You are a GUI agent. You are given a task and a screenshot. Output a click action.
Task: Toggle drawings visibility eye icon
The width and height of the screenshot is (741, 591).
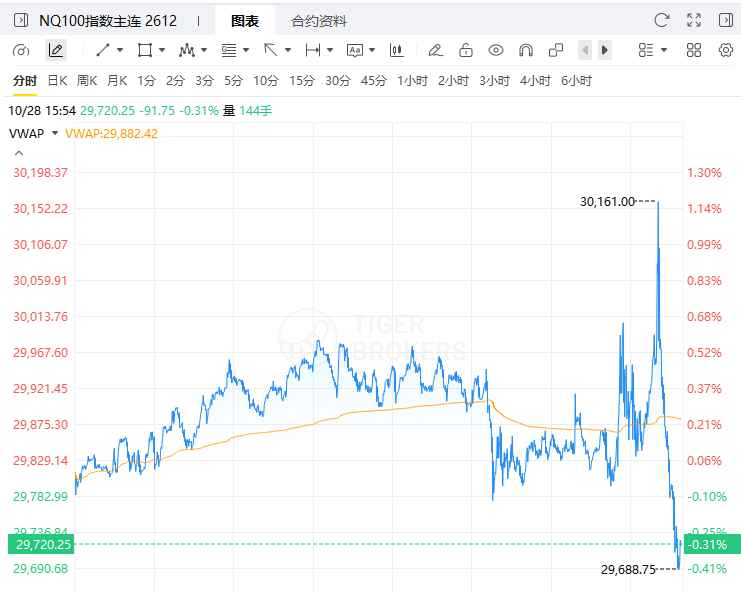pyautogui.click(x=496, y=50)
